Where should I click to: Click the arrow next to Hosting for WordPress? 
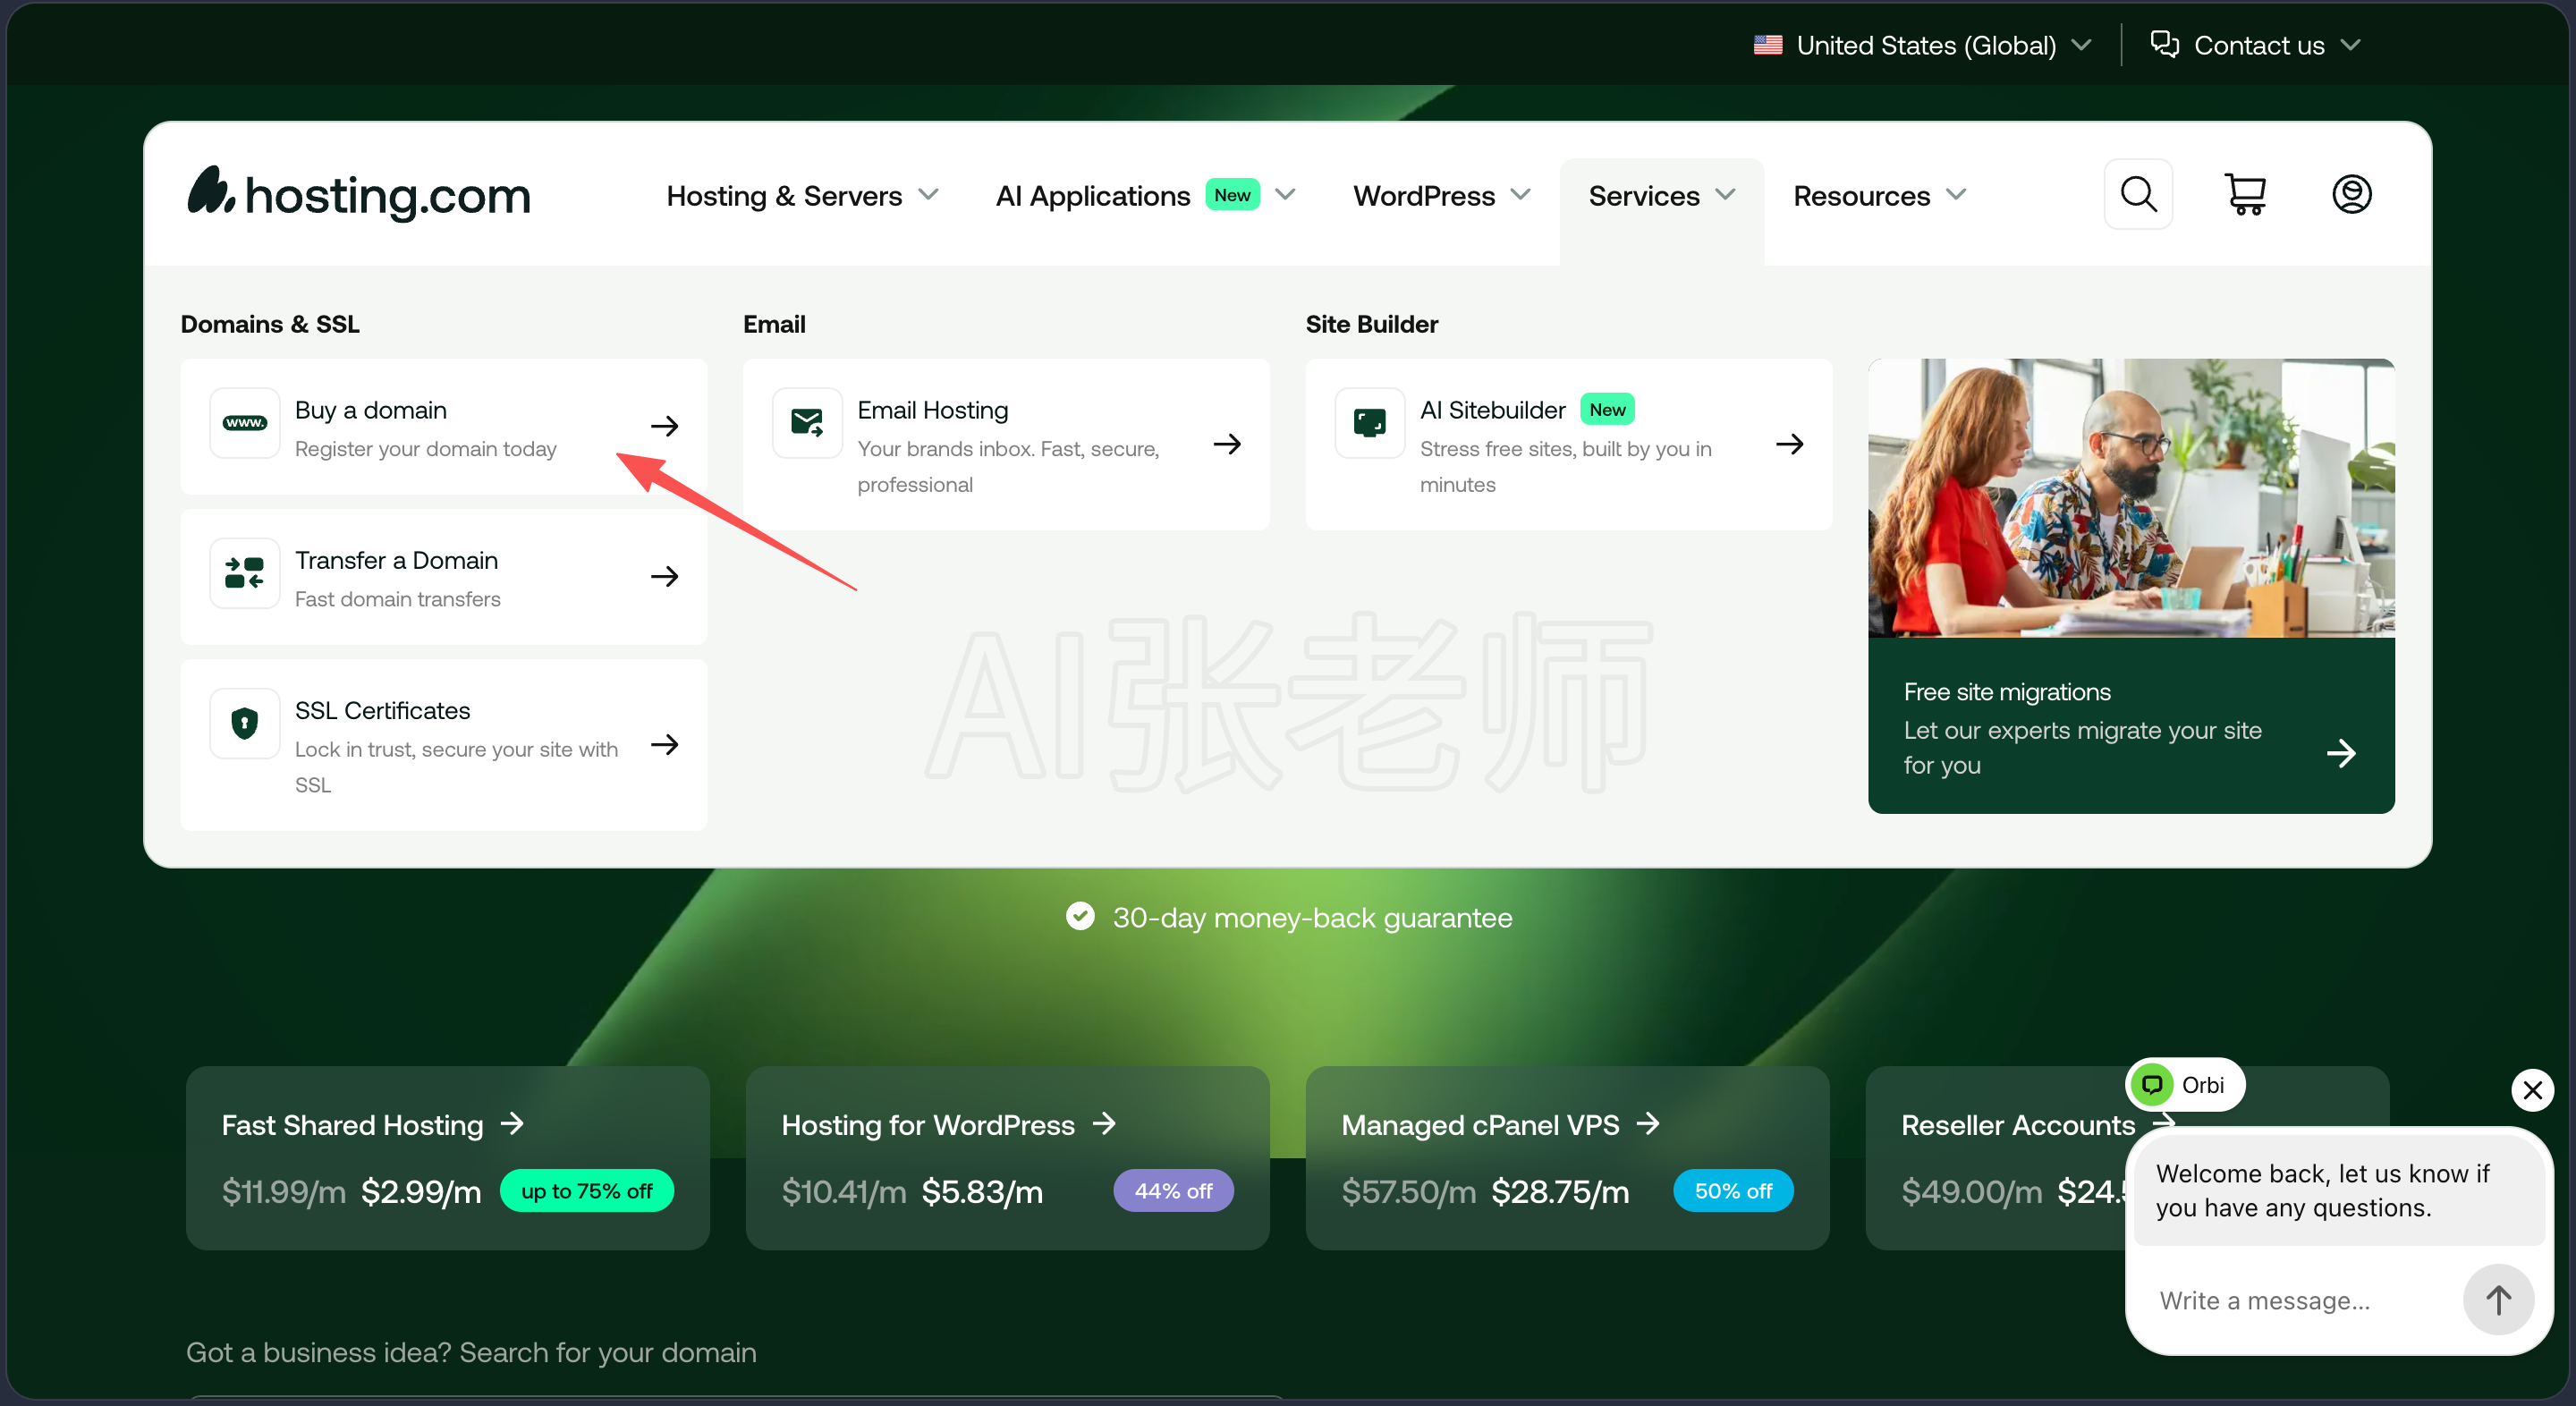pyautogui.click(x=1104, y=1124)
